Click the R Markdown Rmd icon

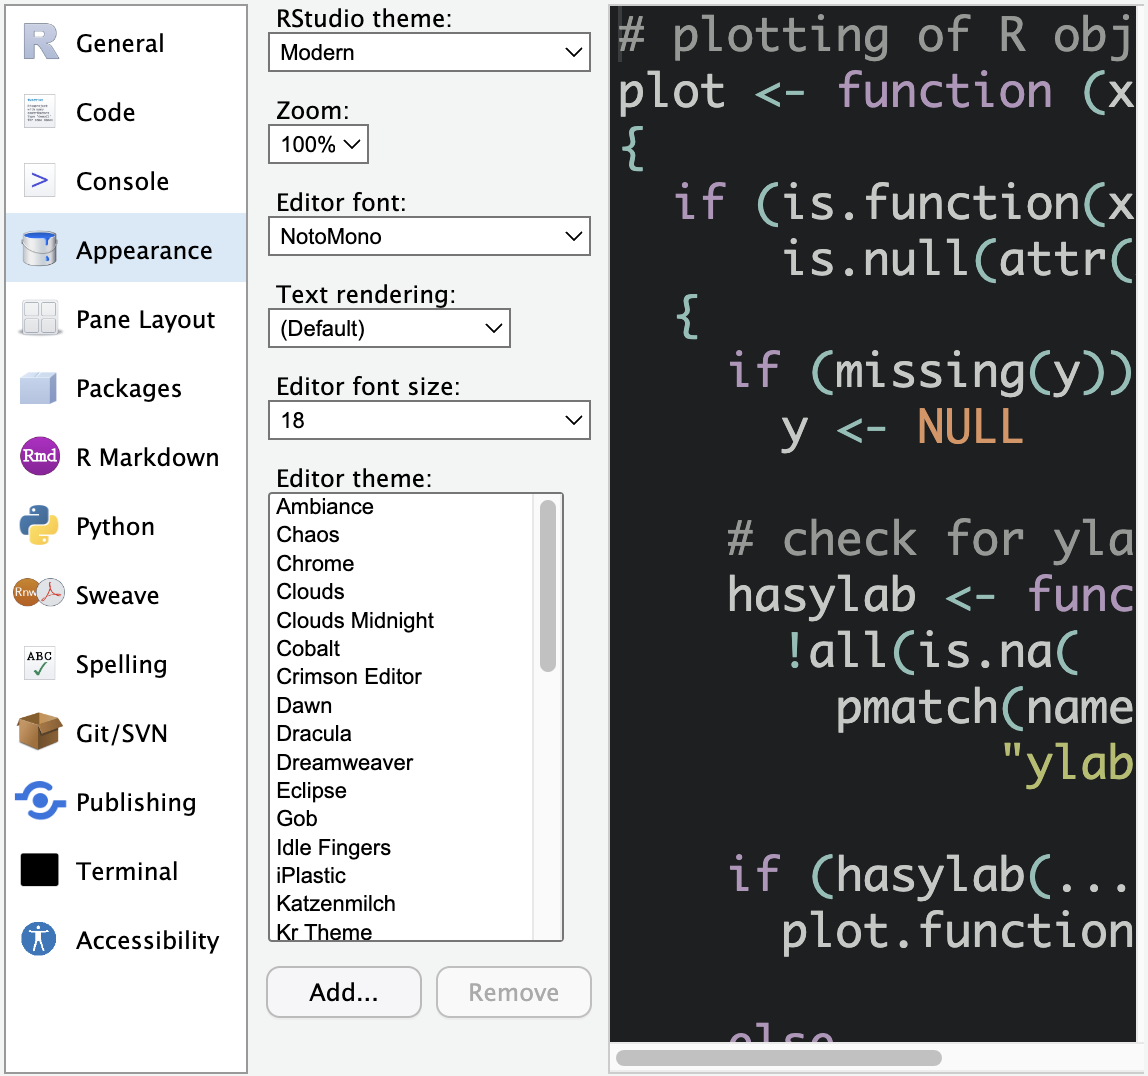[40, 456]
